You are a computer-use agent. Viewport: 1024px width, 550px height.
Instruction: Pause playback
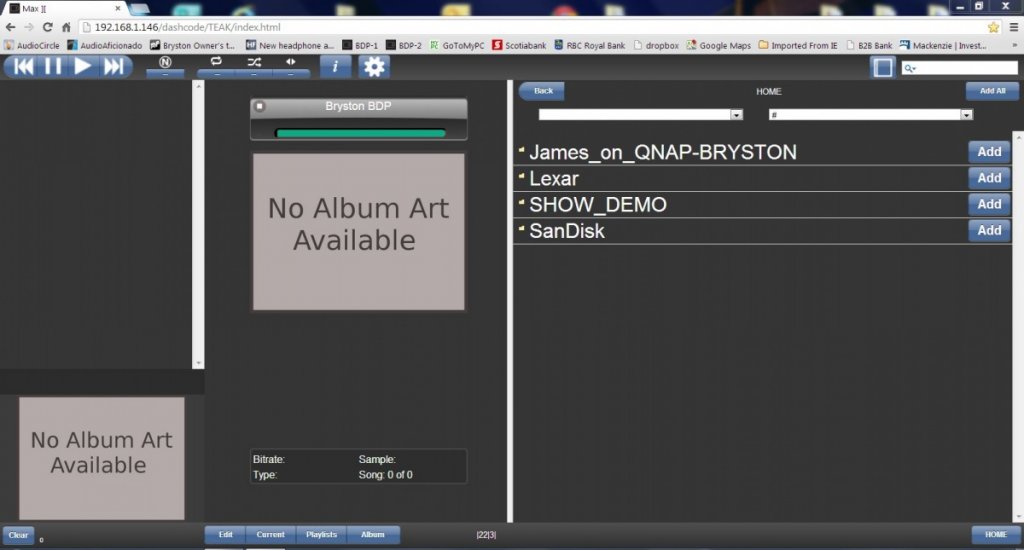tap(53, 66)
